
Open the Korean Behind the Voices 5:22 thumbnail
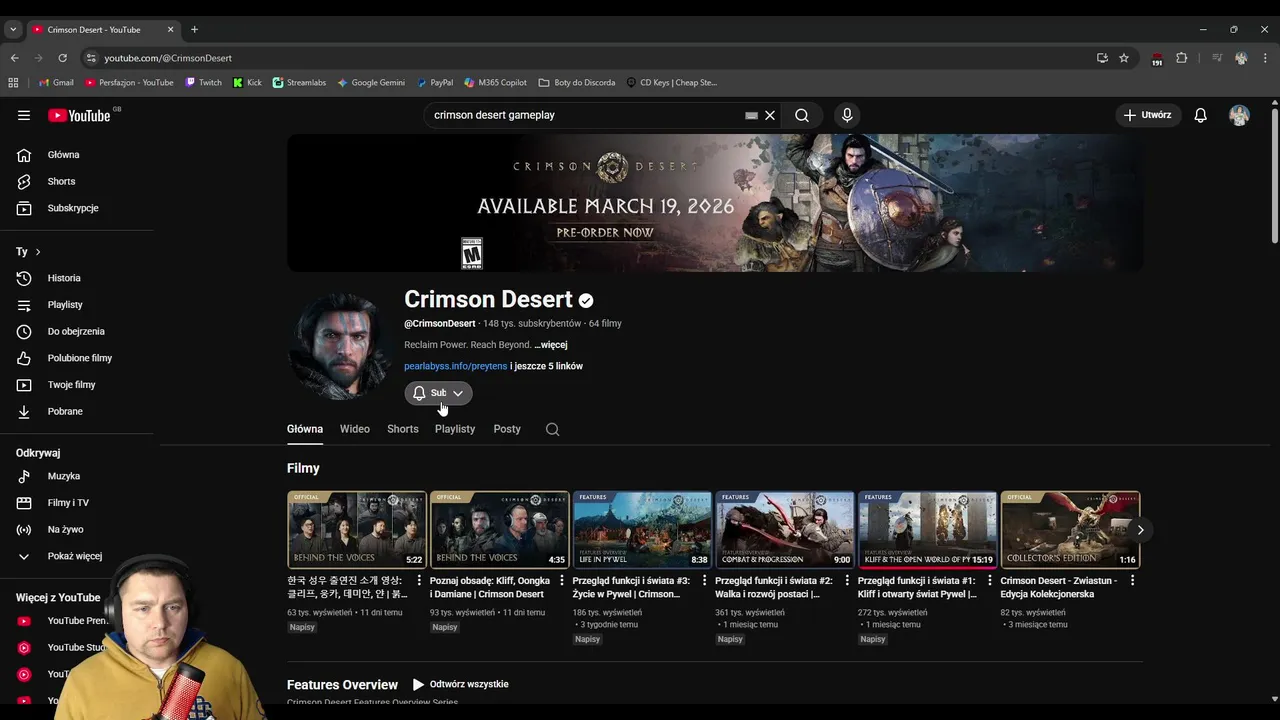[x=357, y=530]
